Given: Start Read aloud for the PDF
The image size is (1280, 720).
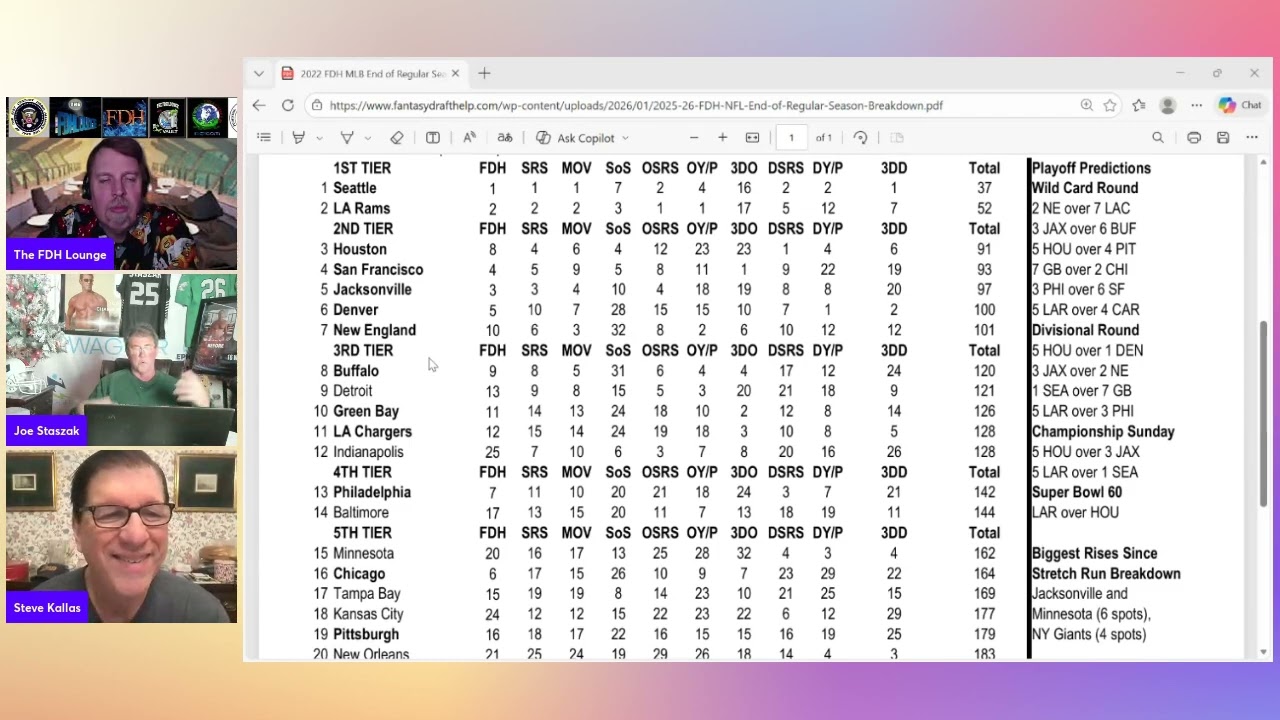Looking at the screenshot, I should [x=469, y=138].
